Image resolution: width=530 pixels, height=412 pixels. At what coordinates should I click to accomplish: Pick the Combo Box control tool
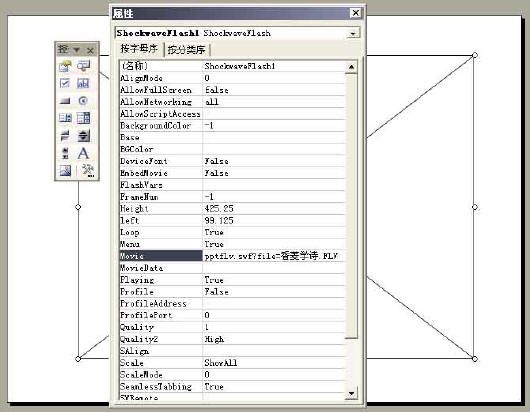pos(83,118)
